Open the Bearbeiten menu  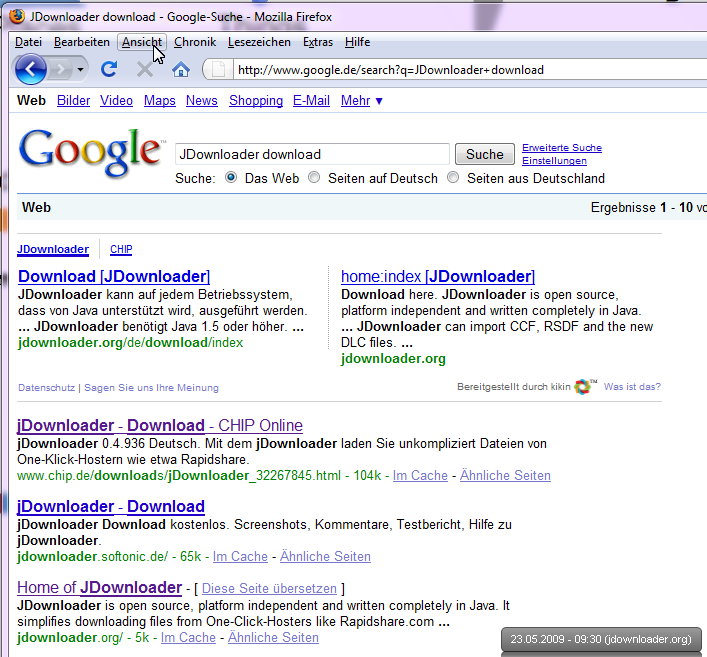pyautogui.click(x=82, y=42)
